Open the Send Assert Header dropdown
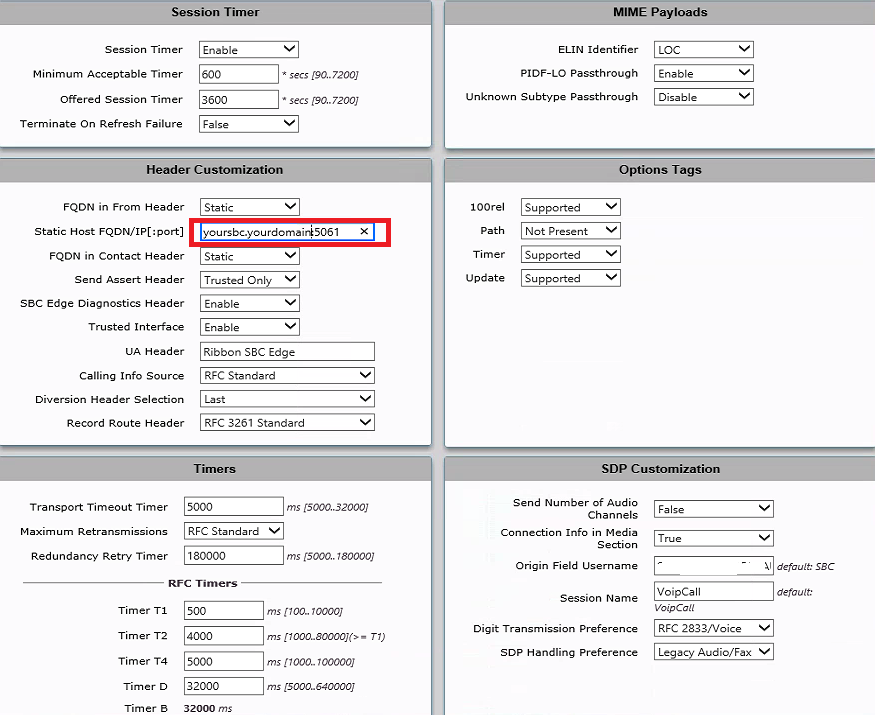 point(249,280)
